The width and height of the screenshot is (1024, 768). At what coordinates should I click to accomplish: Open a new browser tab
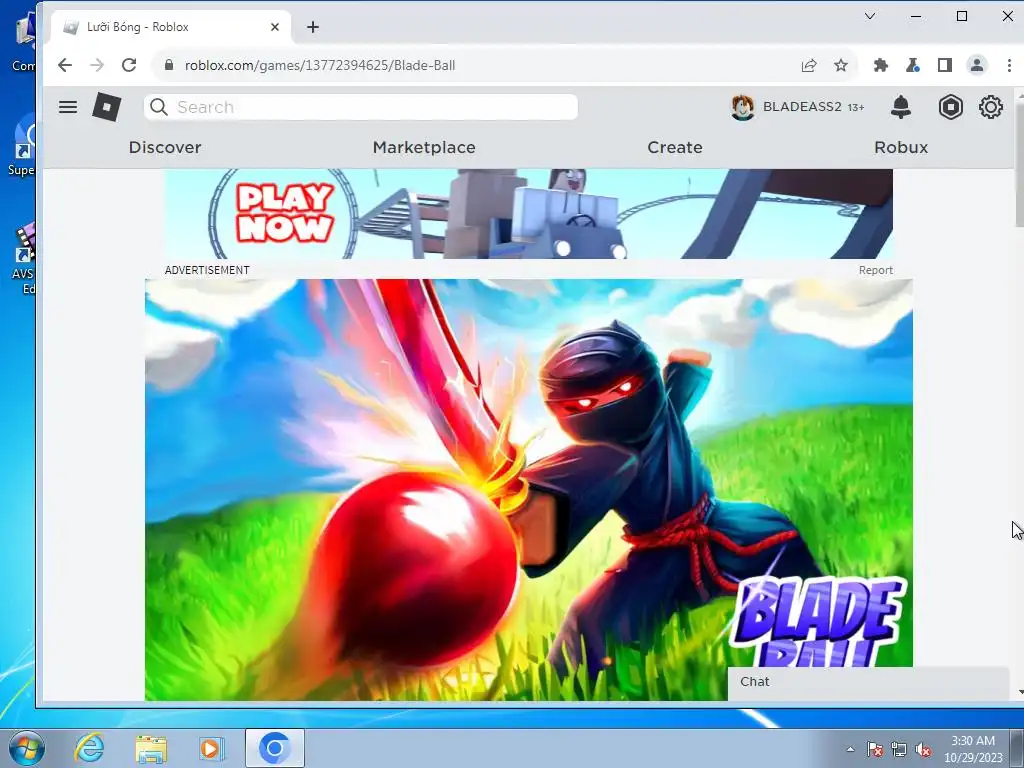tap(313, 27)
